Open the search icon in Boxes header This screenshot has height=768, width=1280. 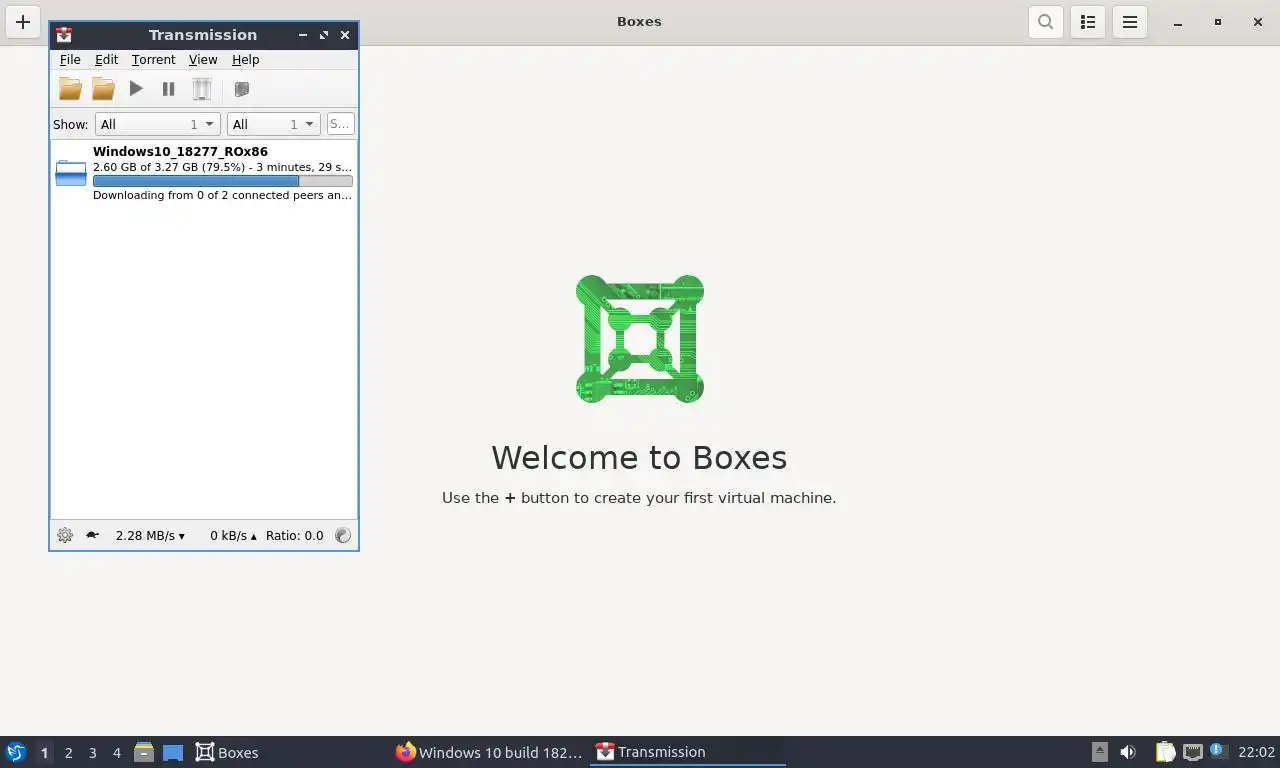coord(1046,22)
